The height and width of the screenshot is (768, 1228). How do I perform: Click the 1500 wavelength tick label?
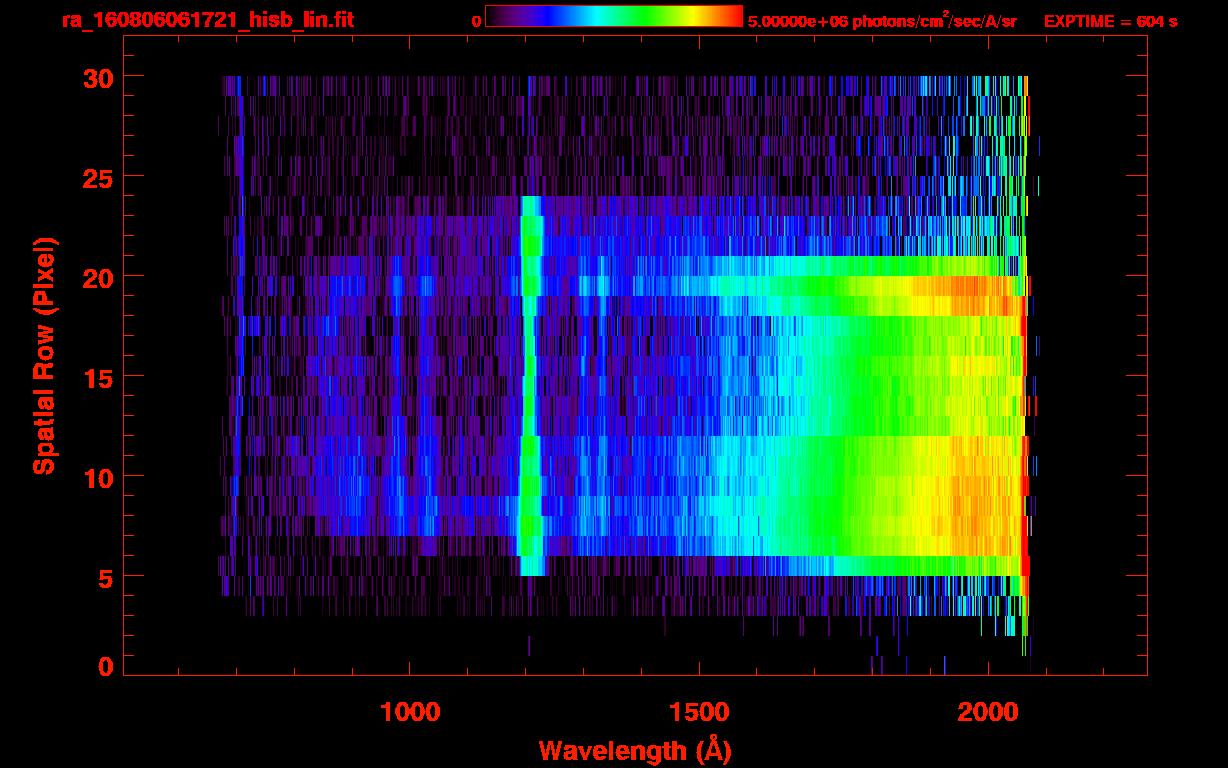(x=700, y=711)
